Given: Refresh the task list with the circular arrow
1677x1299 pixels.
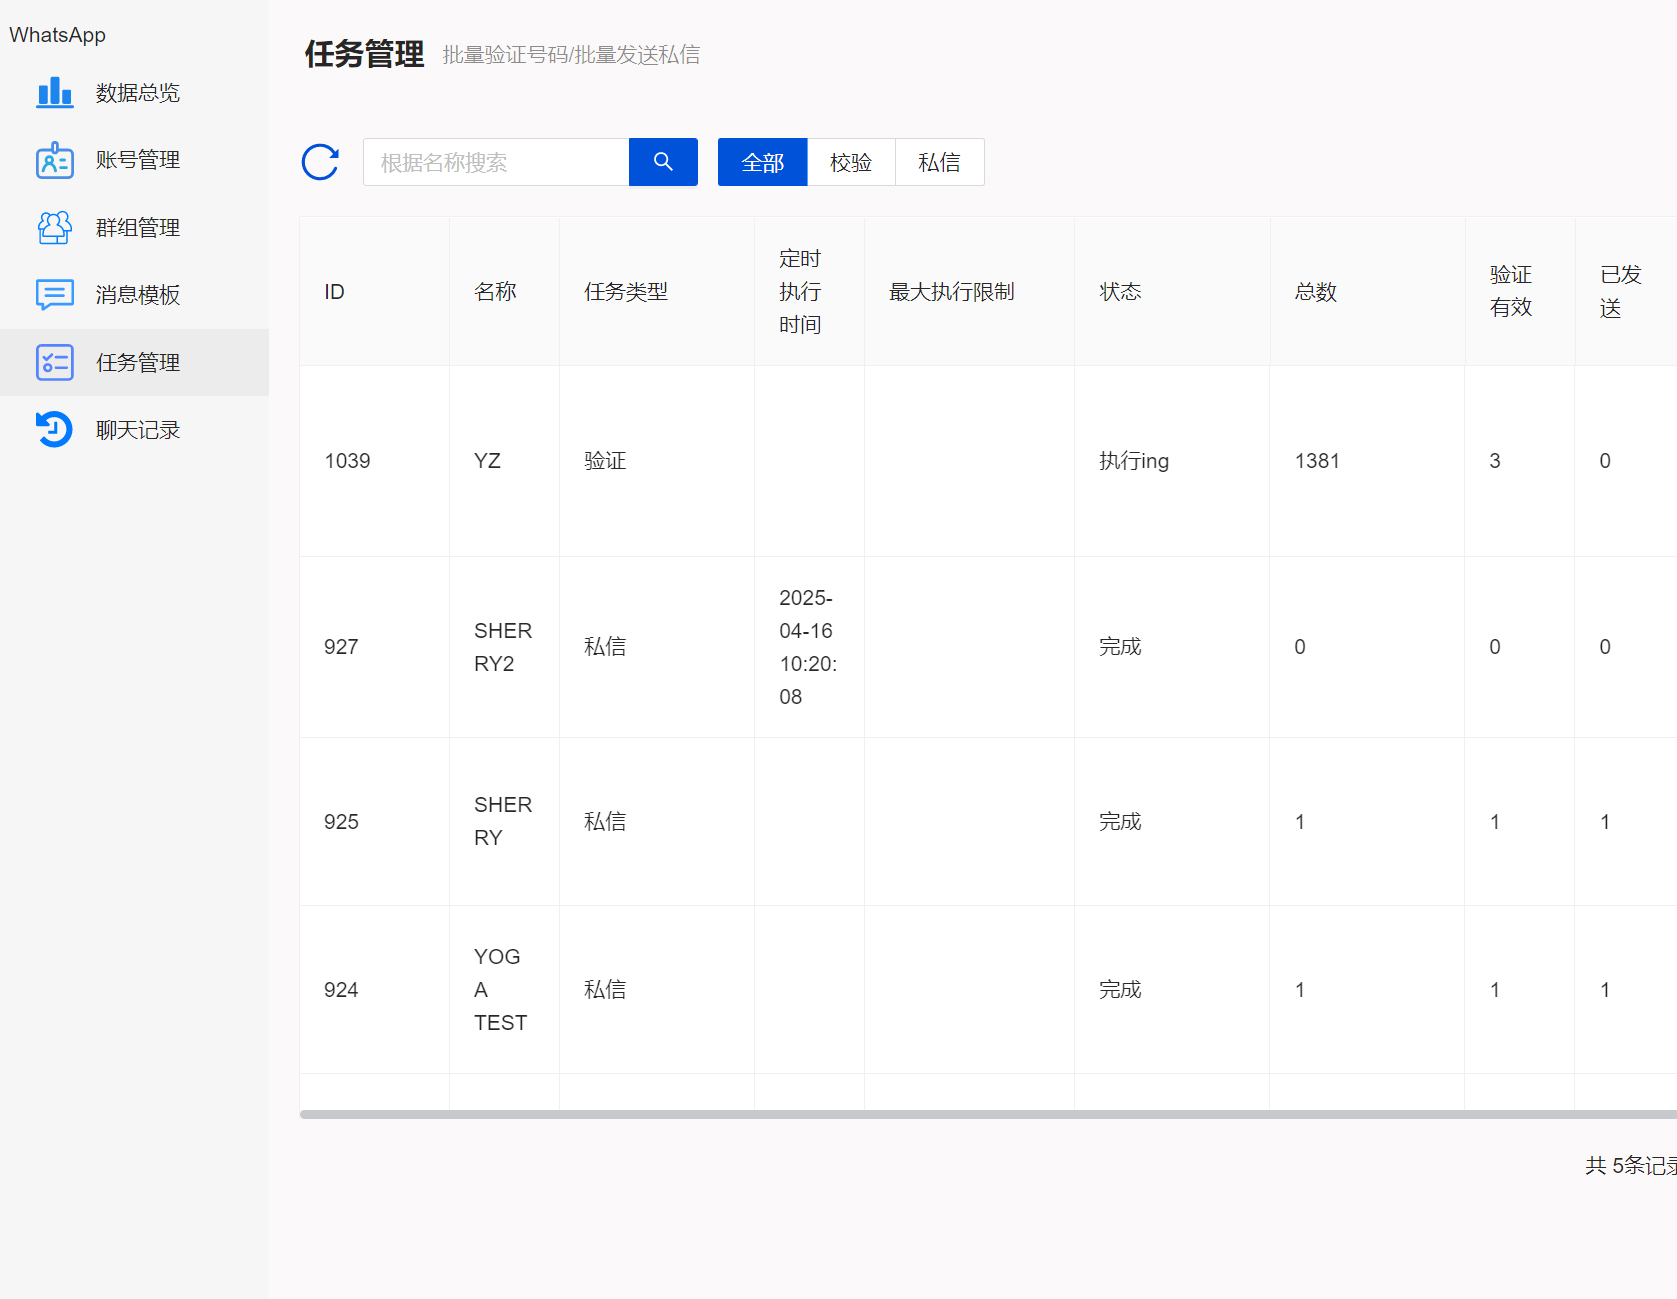Looking at the screenshot, I should click(x=321, y=162).
